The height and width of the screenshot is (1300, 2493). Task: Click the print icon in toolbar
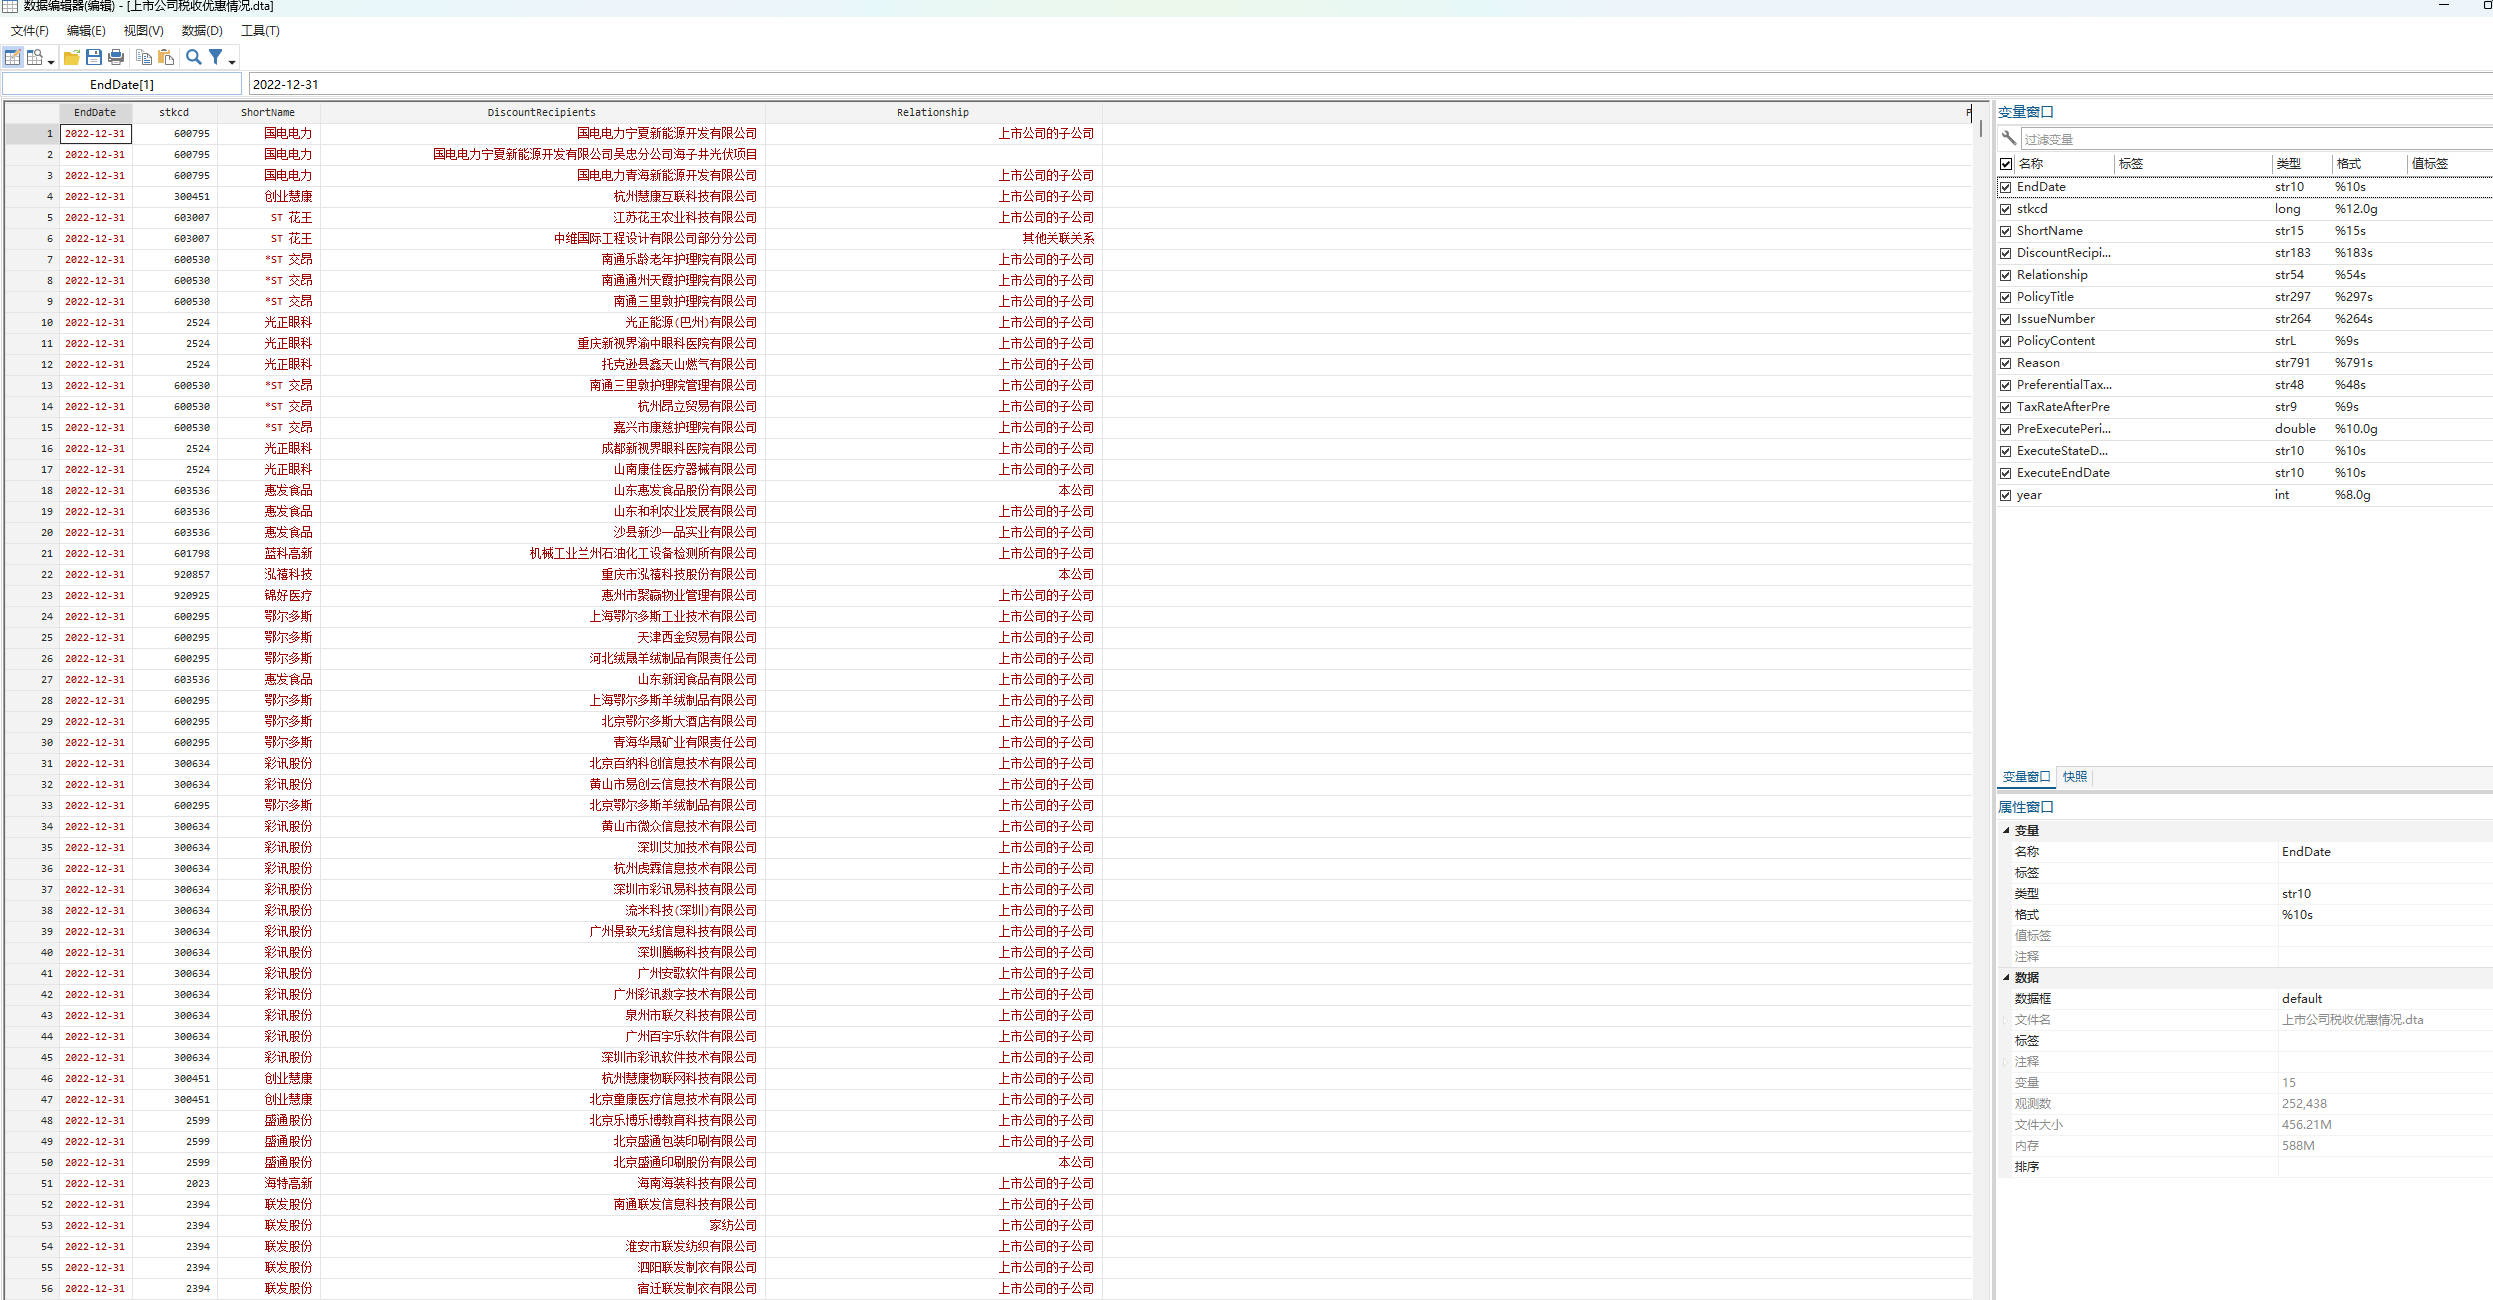[116, 58]
